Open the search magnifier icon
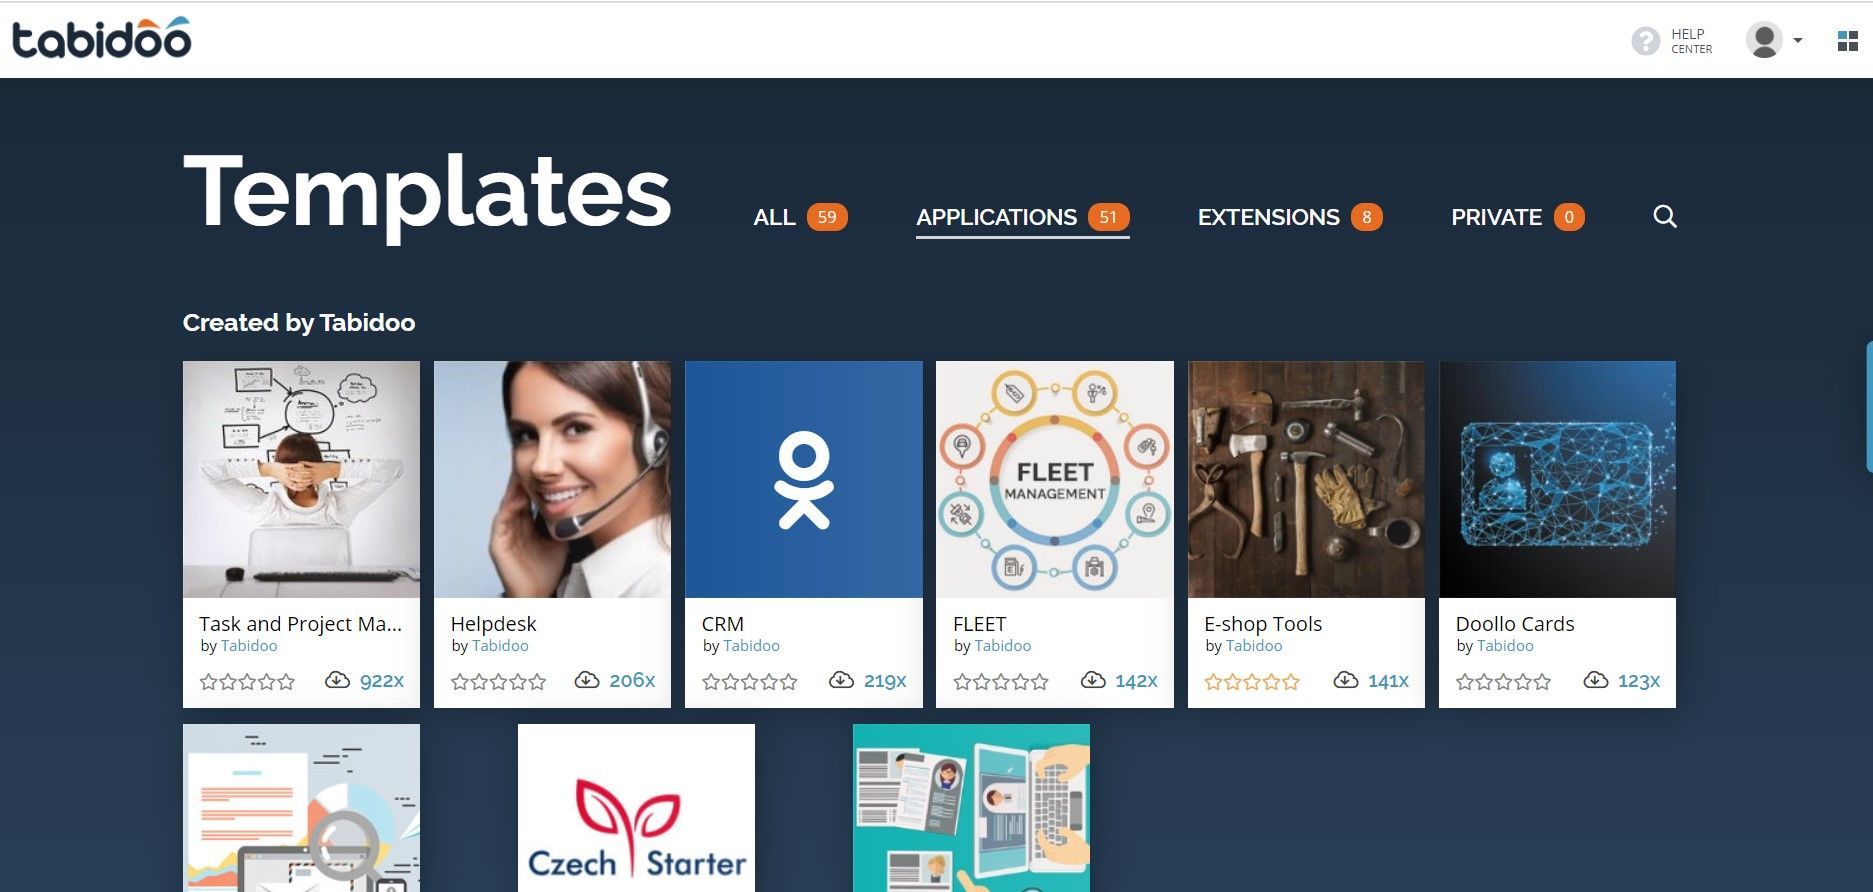 [x=1664, y=216]
